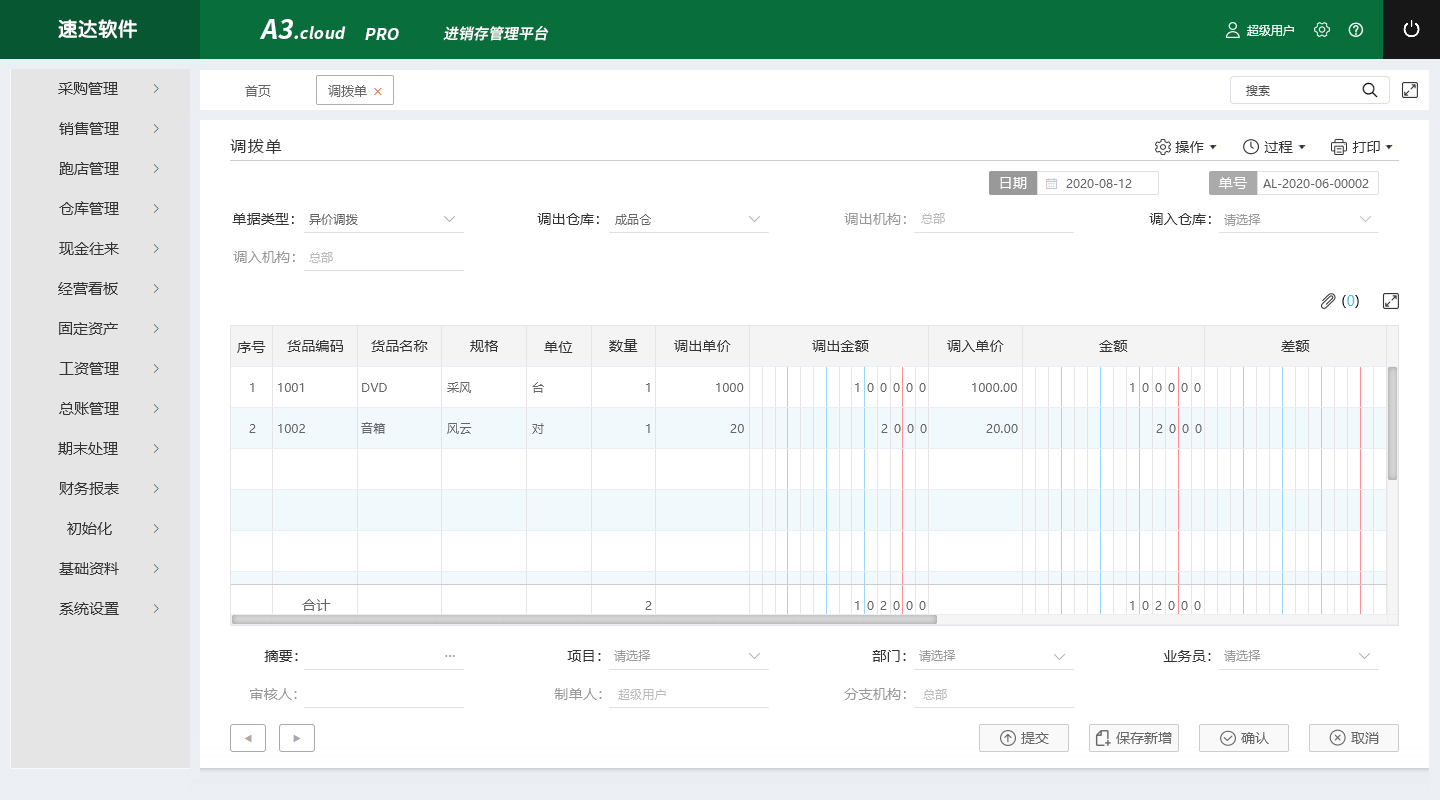Click the power logout icon

1411,29
